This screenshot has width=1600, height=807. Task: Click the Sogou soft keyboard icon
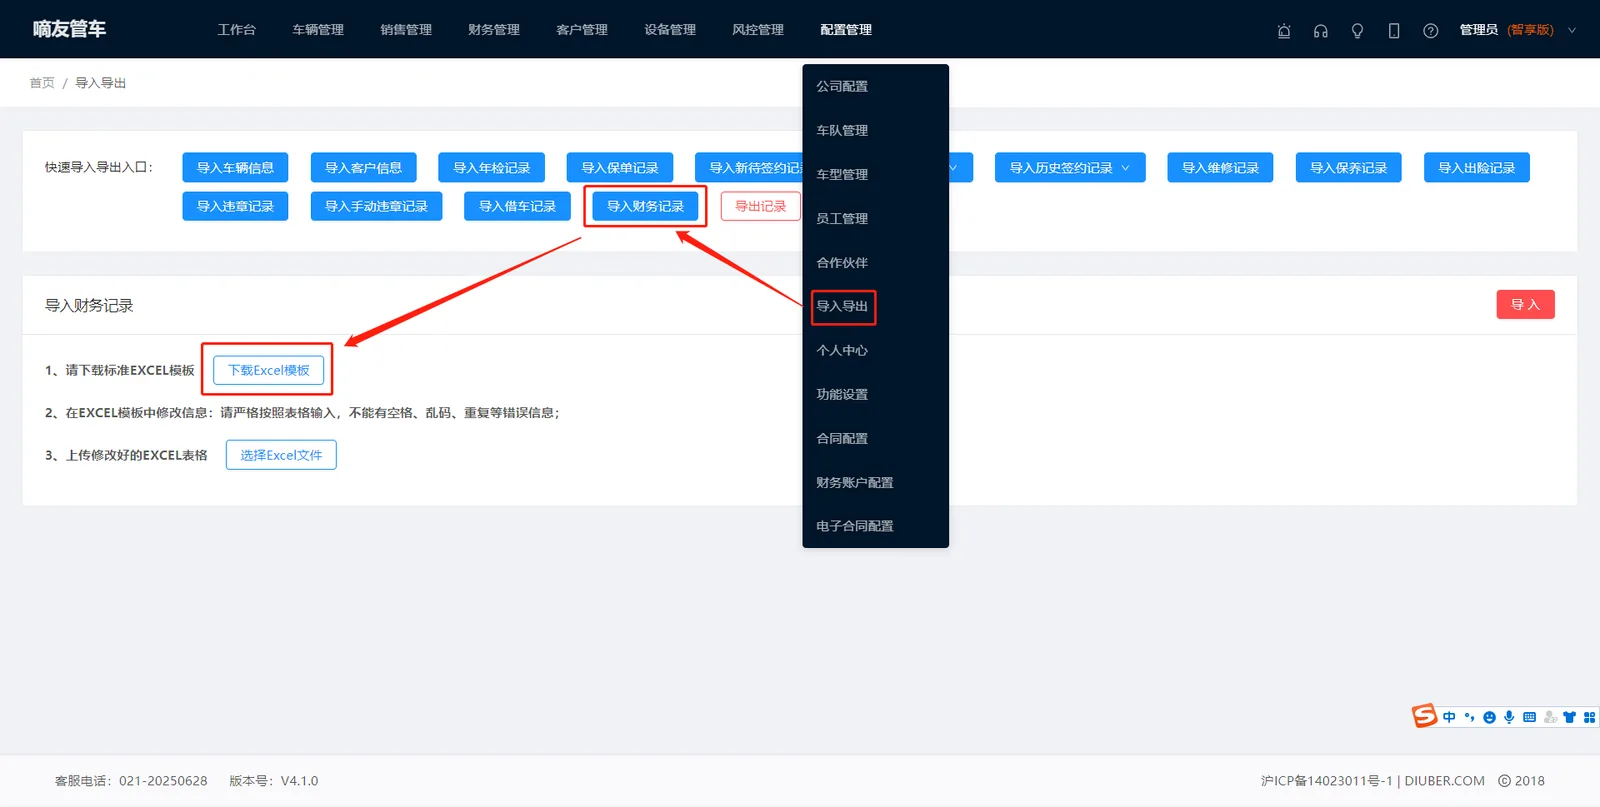pos(1529,717)
